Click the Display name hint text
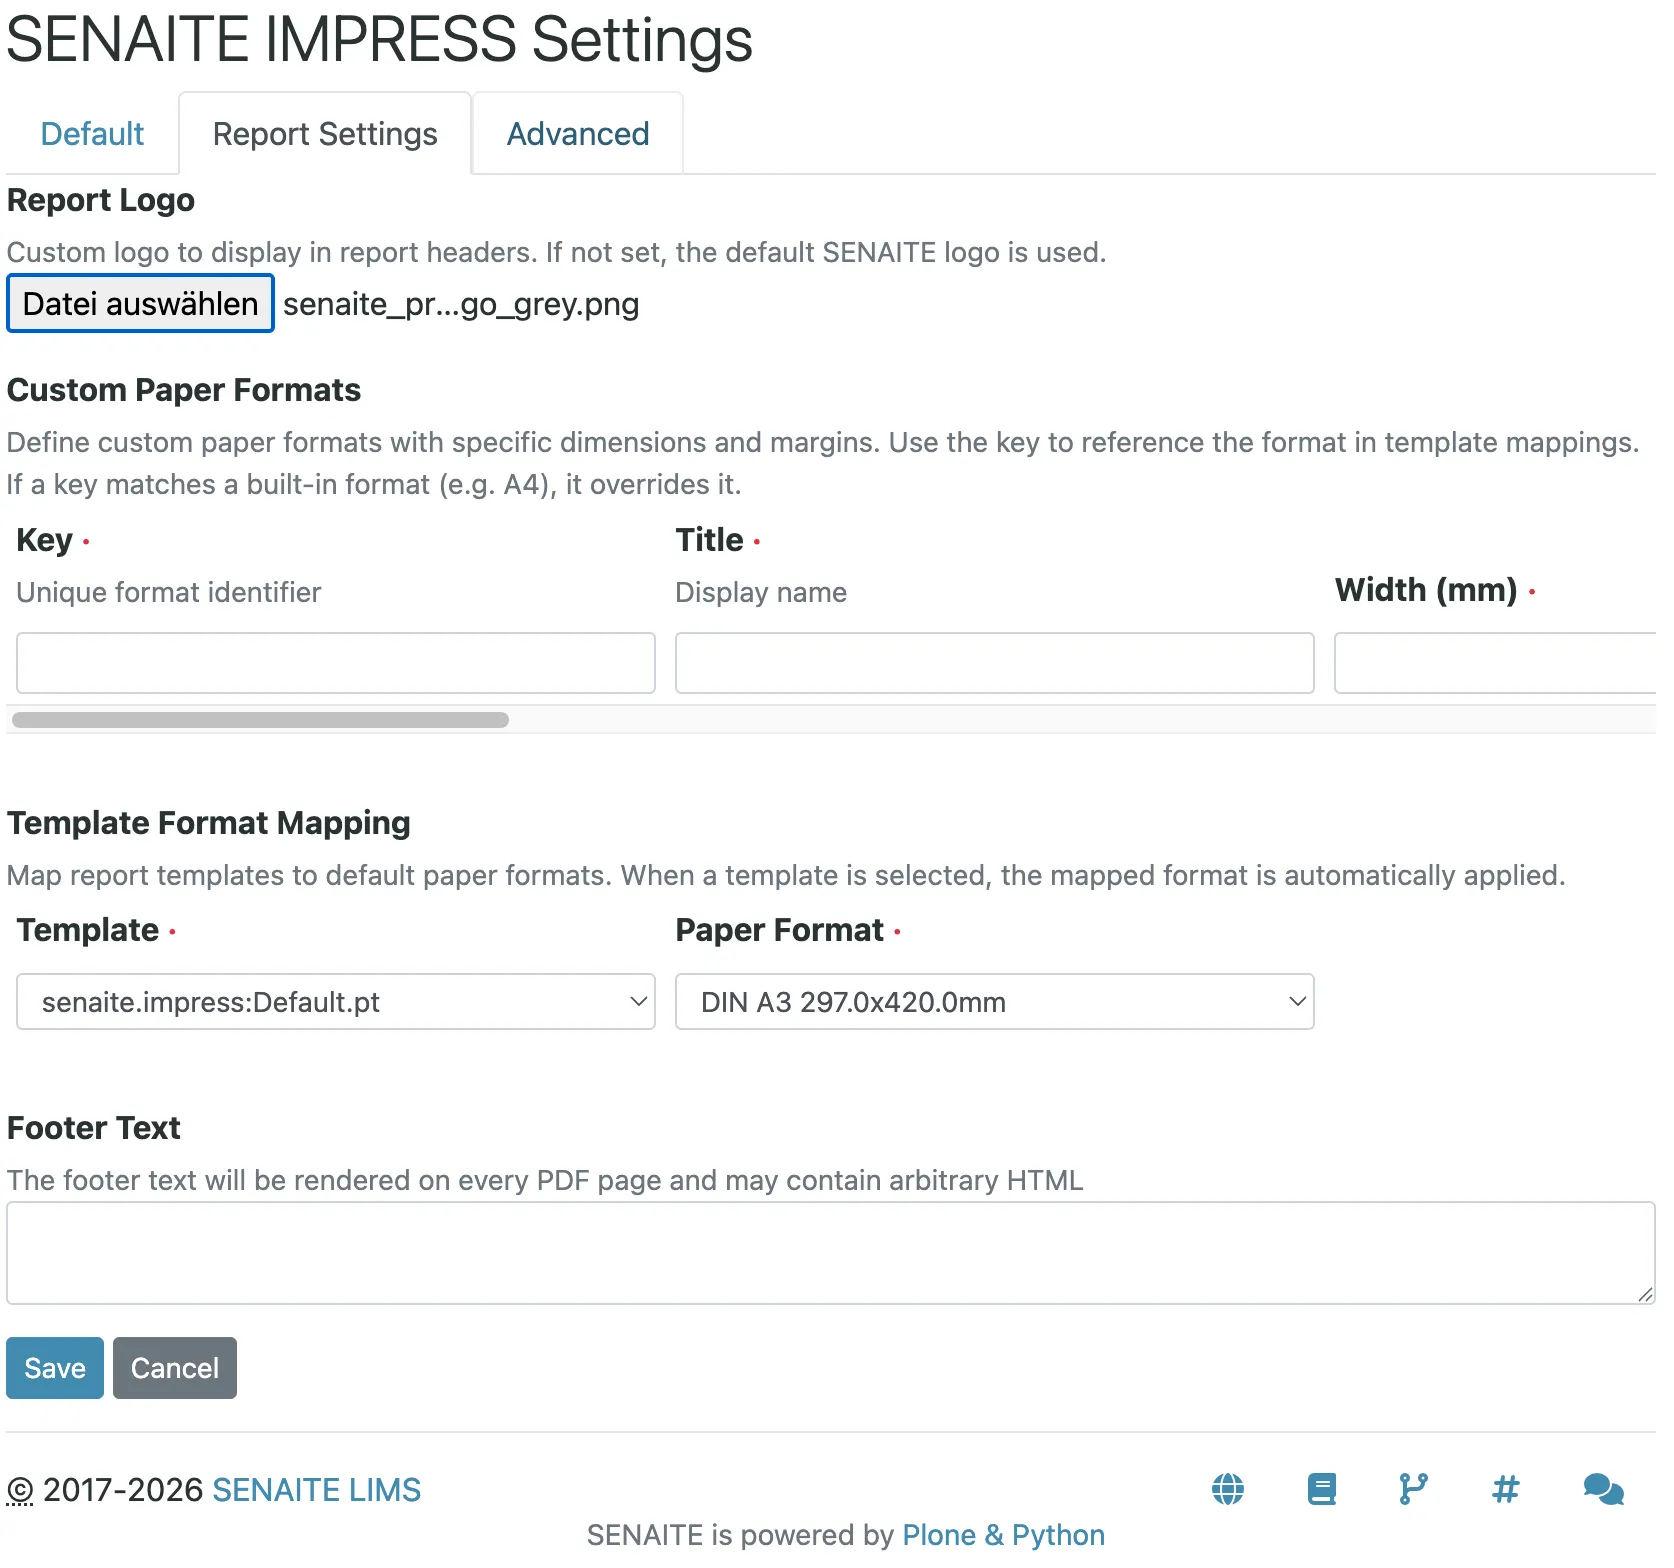Viewport: 1674px width, 1568px height. click(x=761, y=592)
